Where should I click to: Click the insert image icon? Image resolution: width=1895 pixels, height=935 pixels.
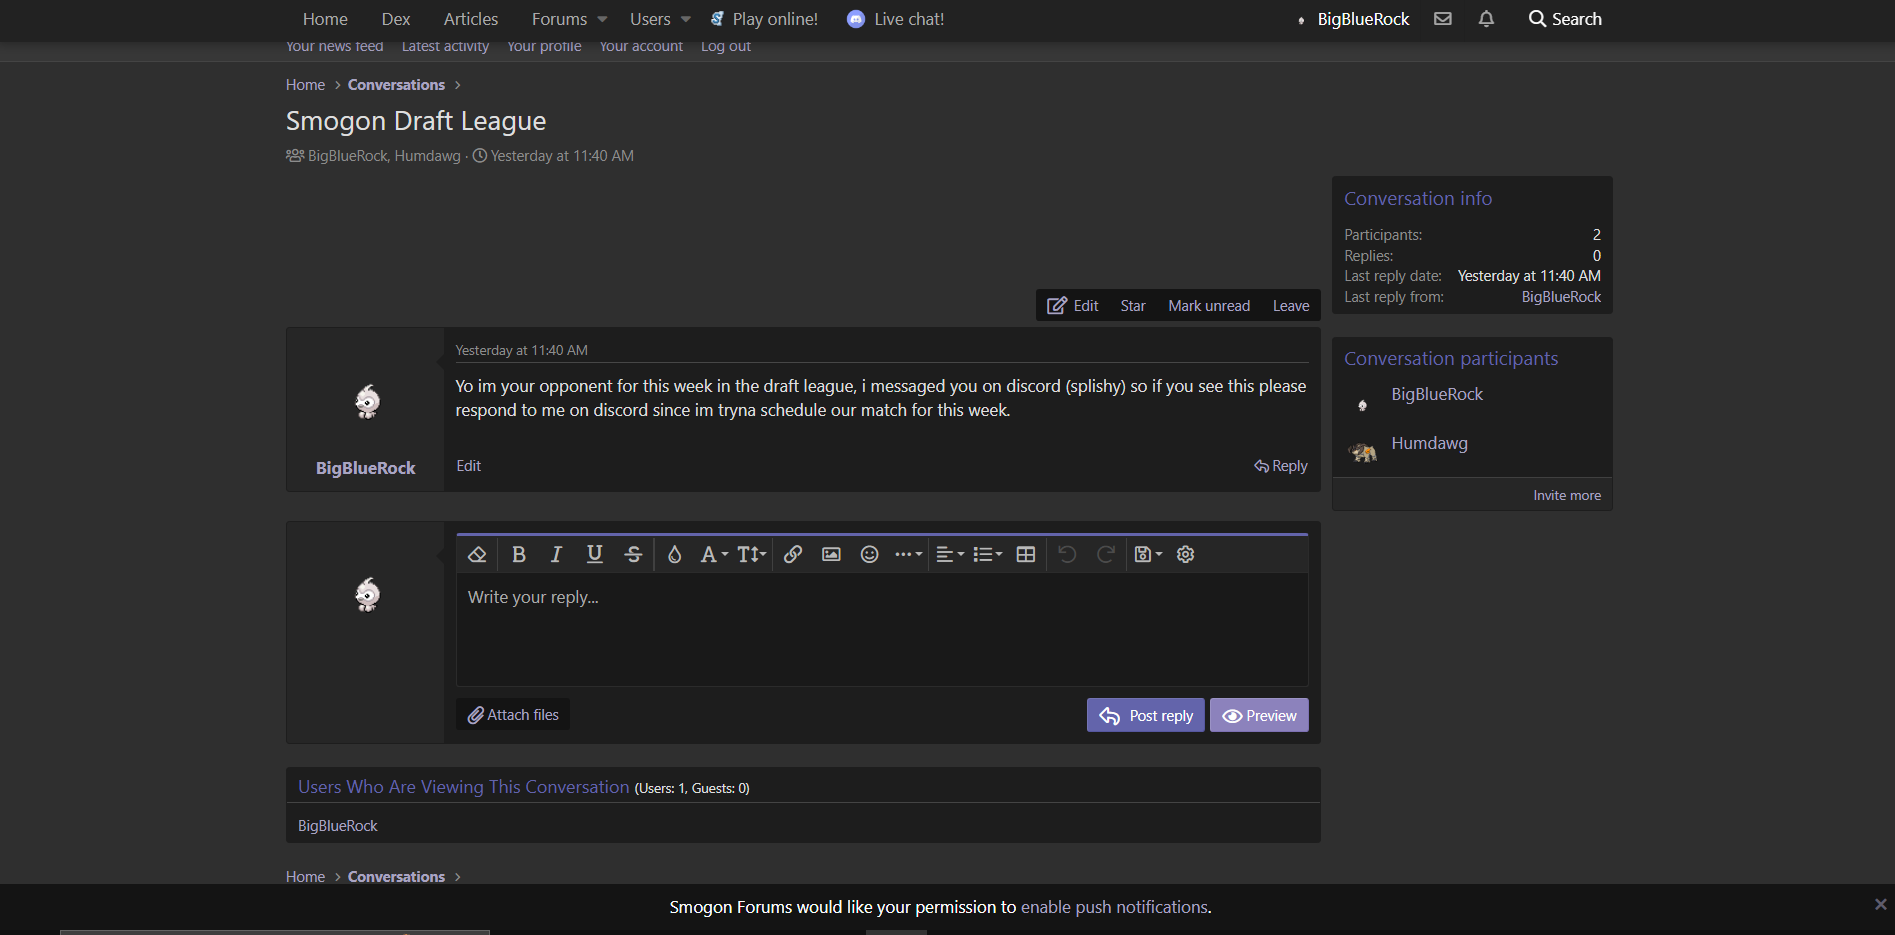pyautogui.click(x=831, y=554)
